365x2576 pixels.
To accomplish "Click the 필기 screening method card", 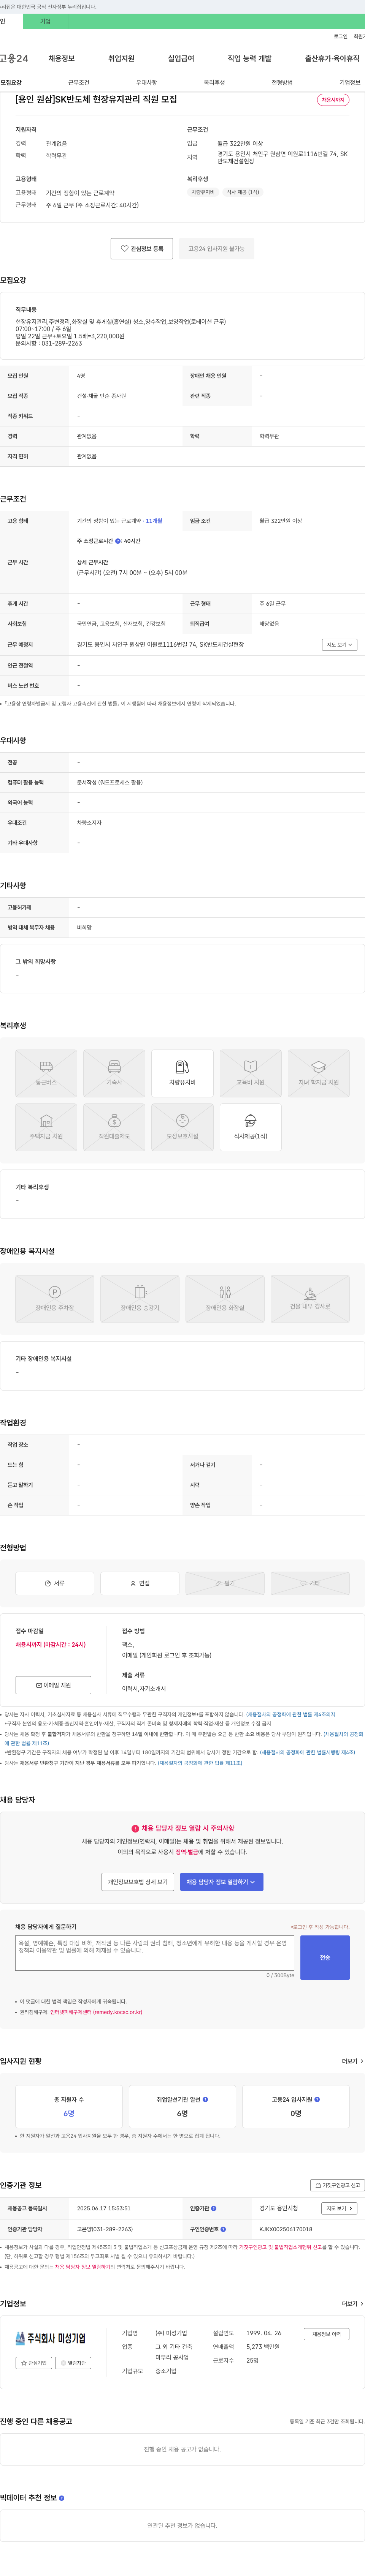I will [225, 1583].
